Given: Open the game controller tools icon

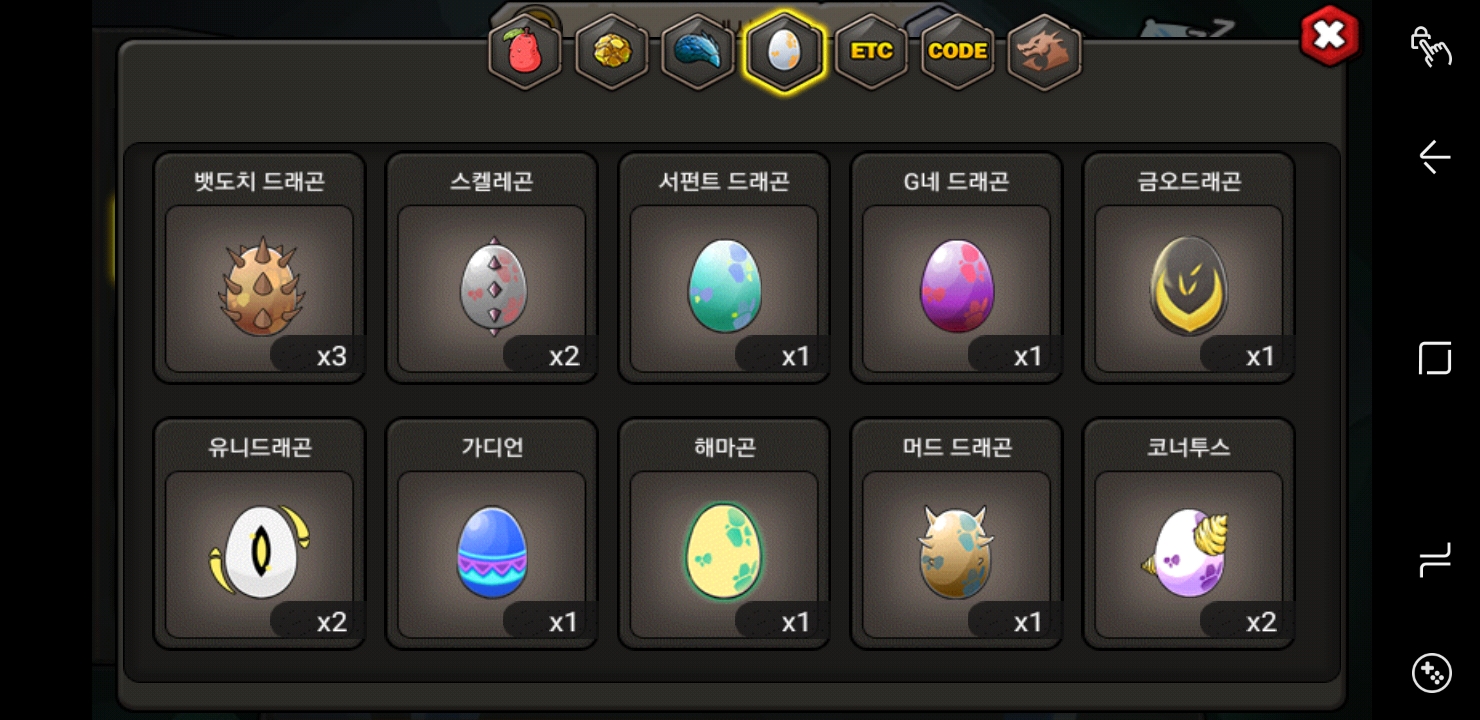Looking at the screenshot, I should 1432,672.
